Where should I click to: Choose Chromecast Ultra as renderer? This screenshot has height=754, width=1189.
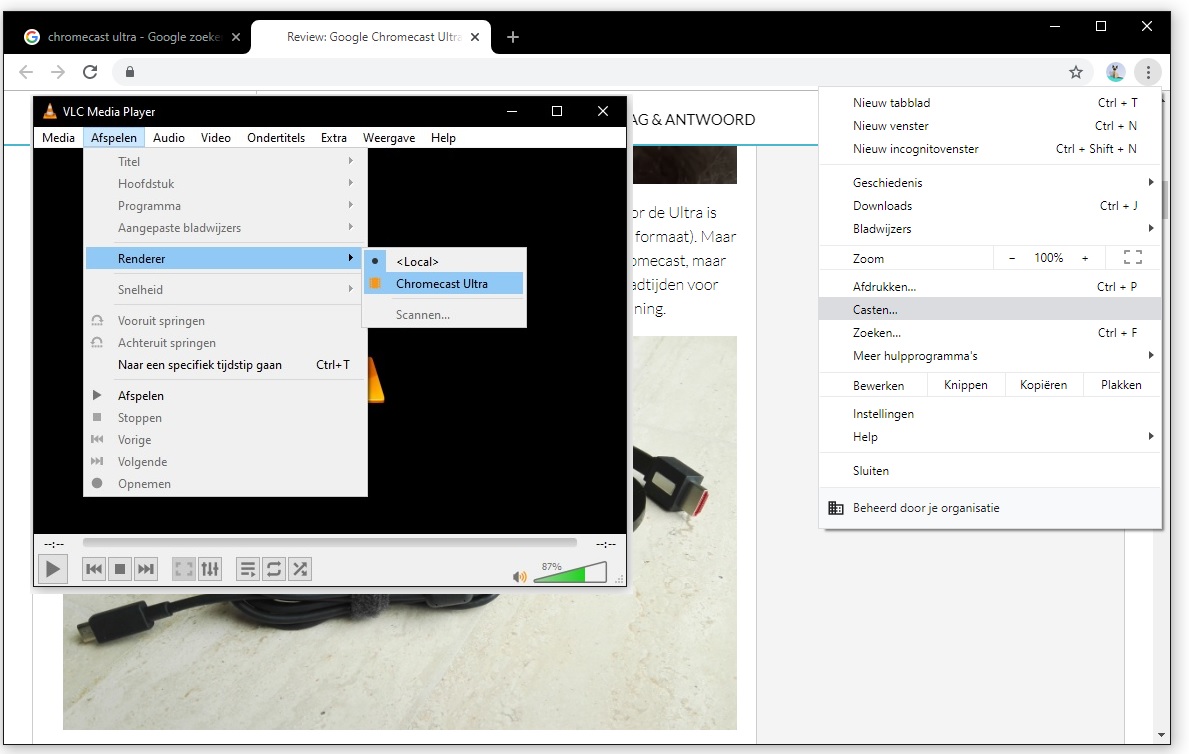(442, 284)
